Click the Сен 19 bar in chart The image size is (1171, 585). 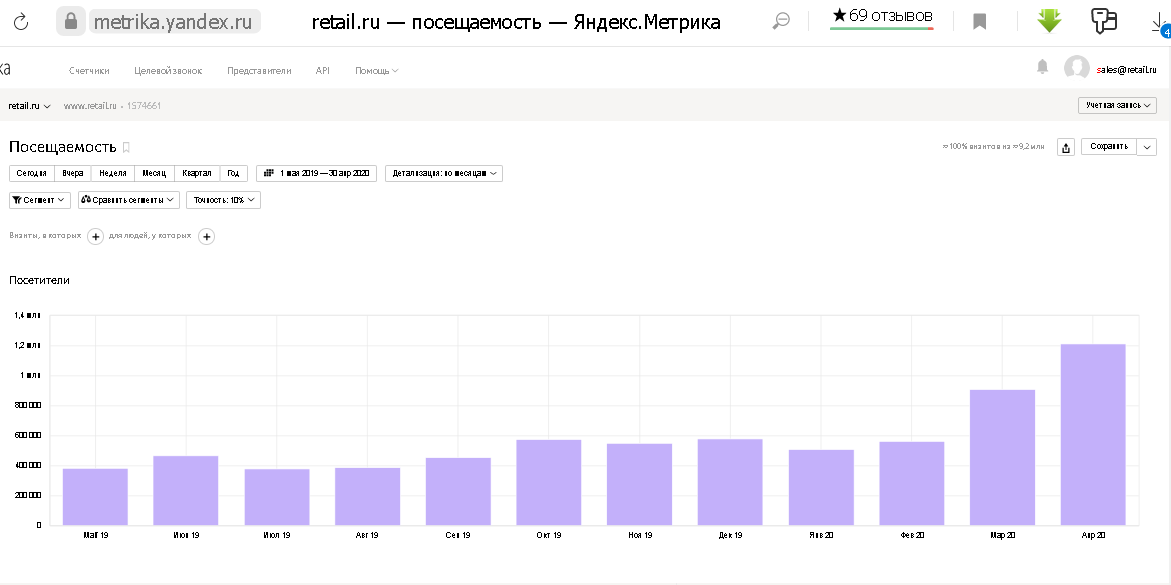(458, 491)
